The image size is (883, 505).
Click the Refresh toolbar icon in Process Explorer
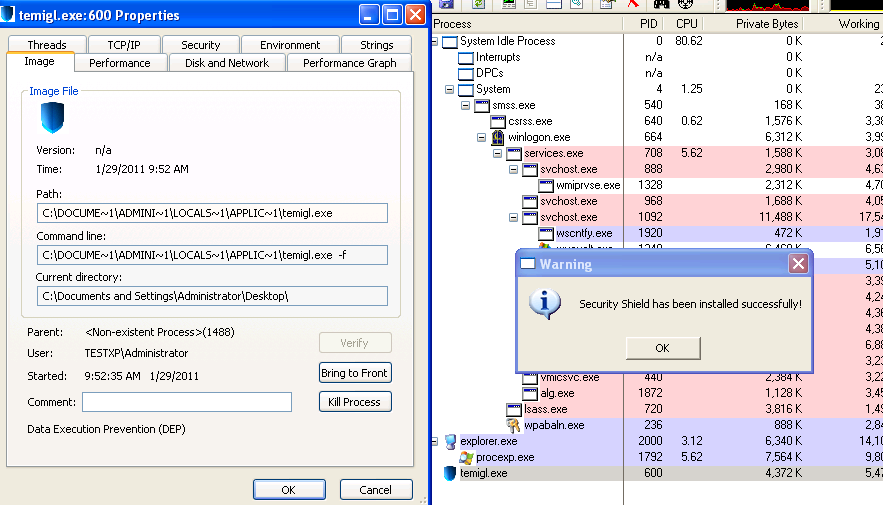[x=479, y=4]
